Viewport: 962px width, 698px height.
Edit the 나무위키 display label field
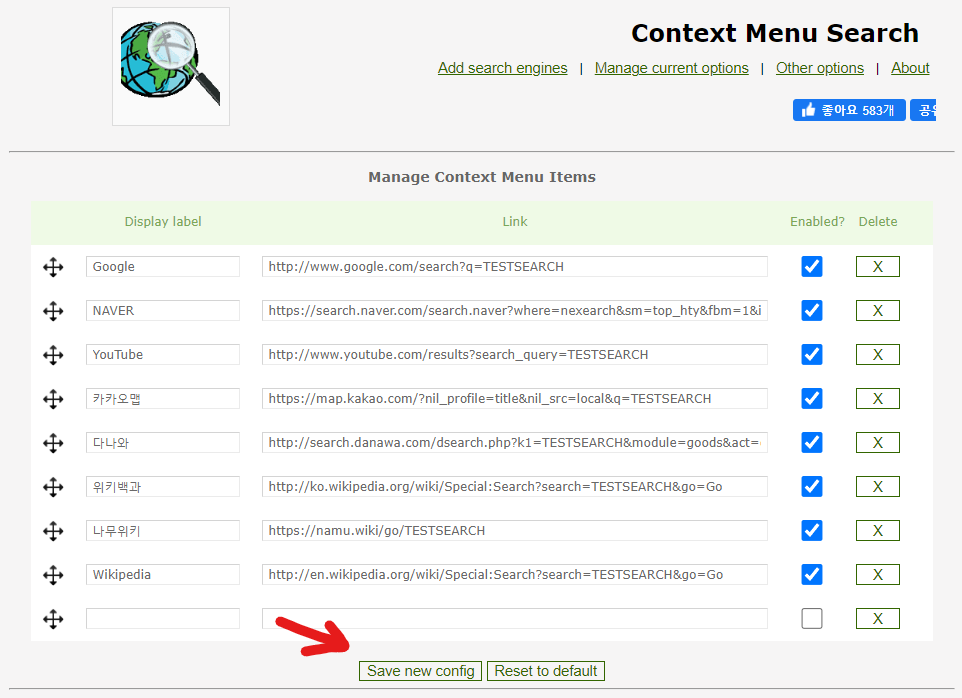click(x=163, y=531)
